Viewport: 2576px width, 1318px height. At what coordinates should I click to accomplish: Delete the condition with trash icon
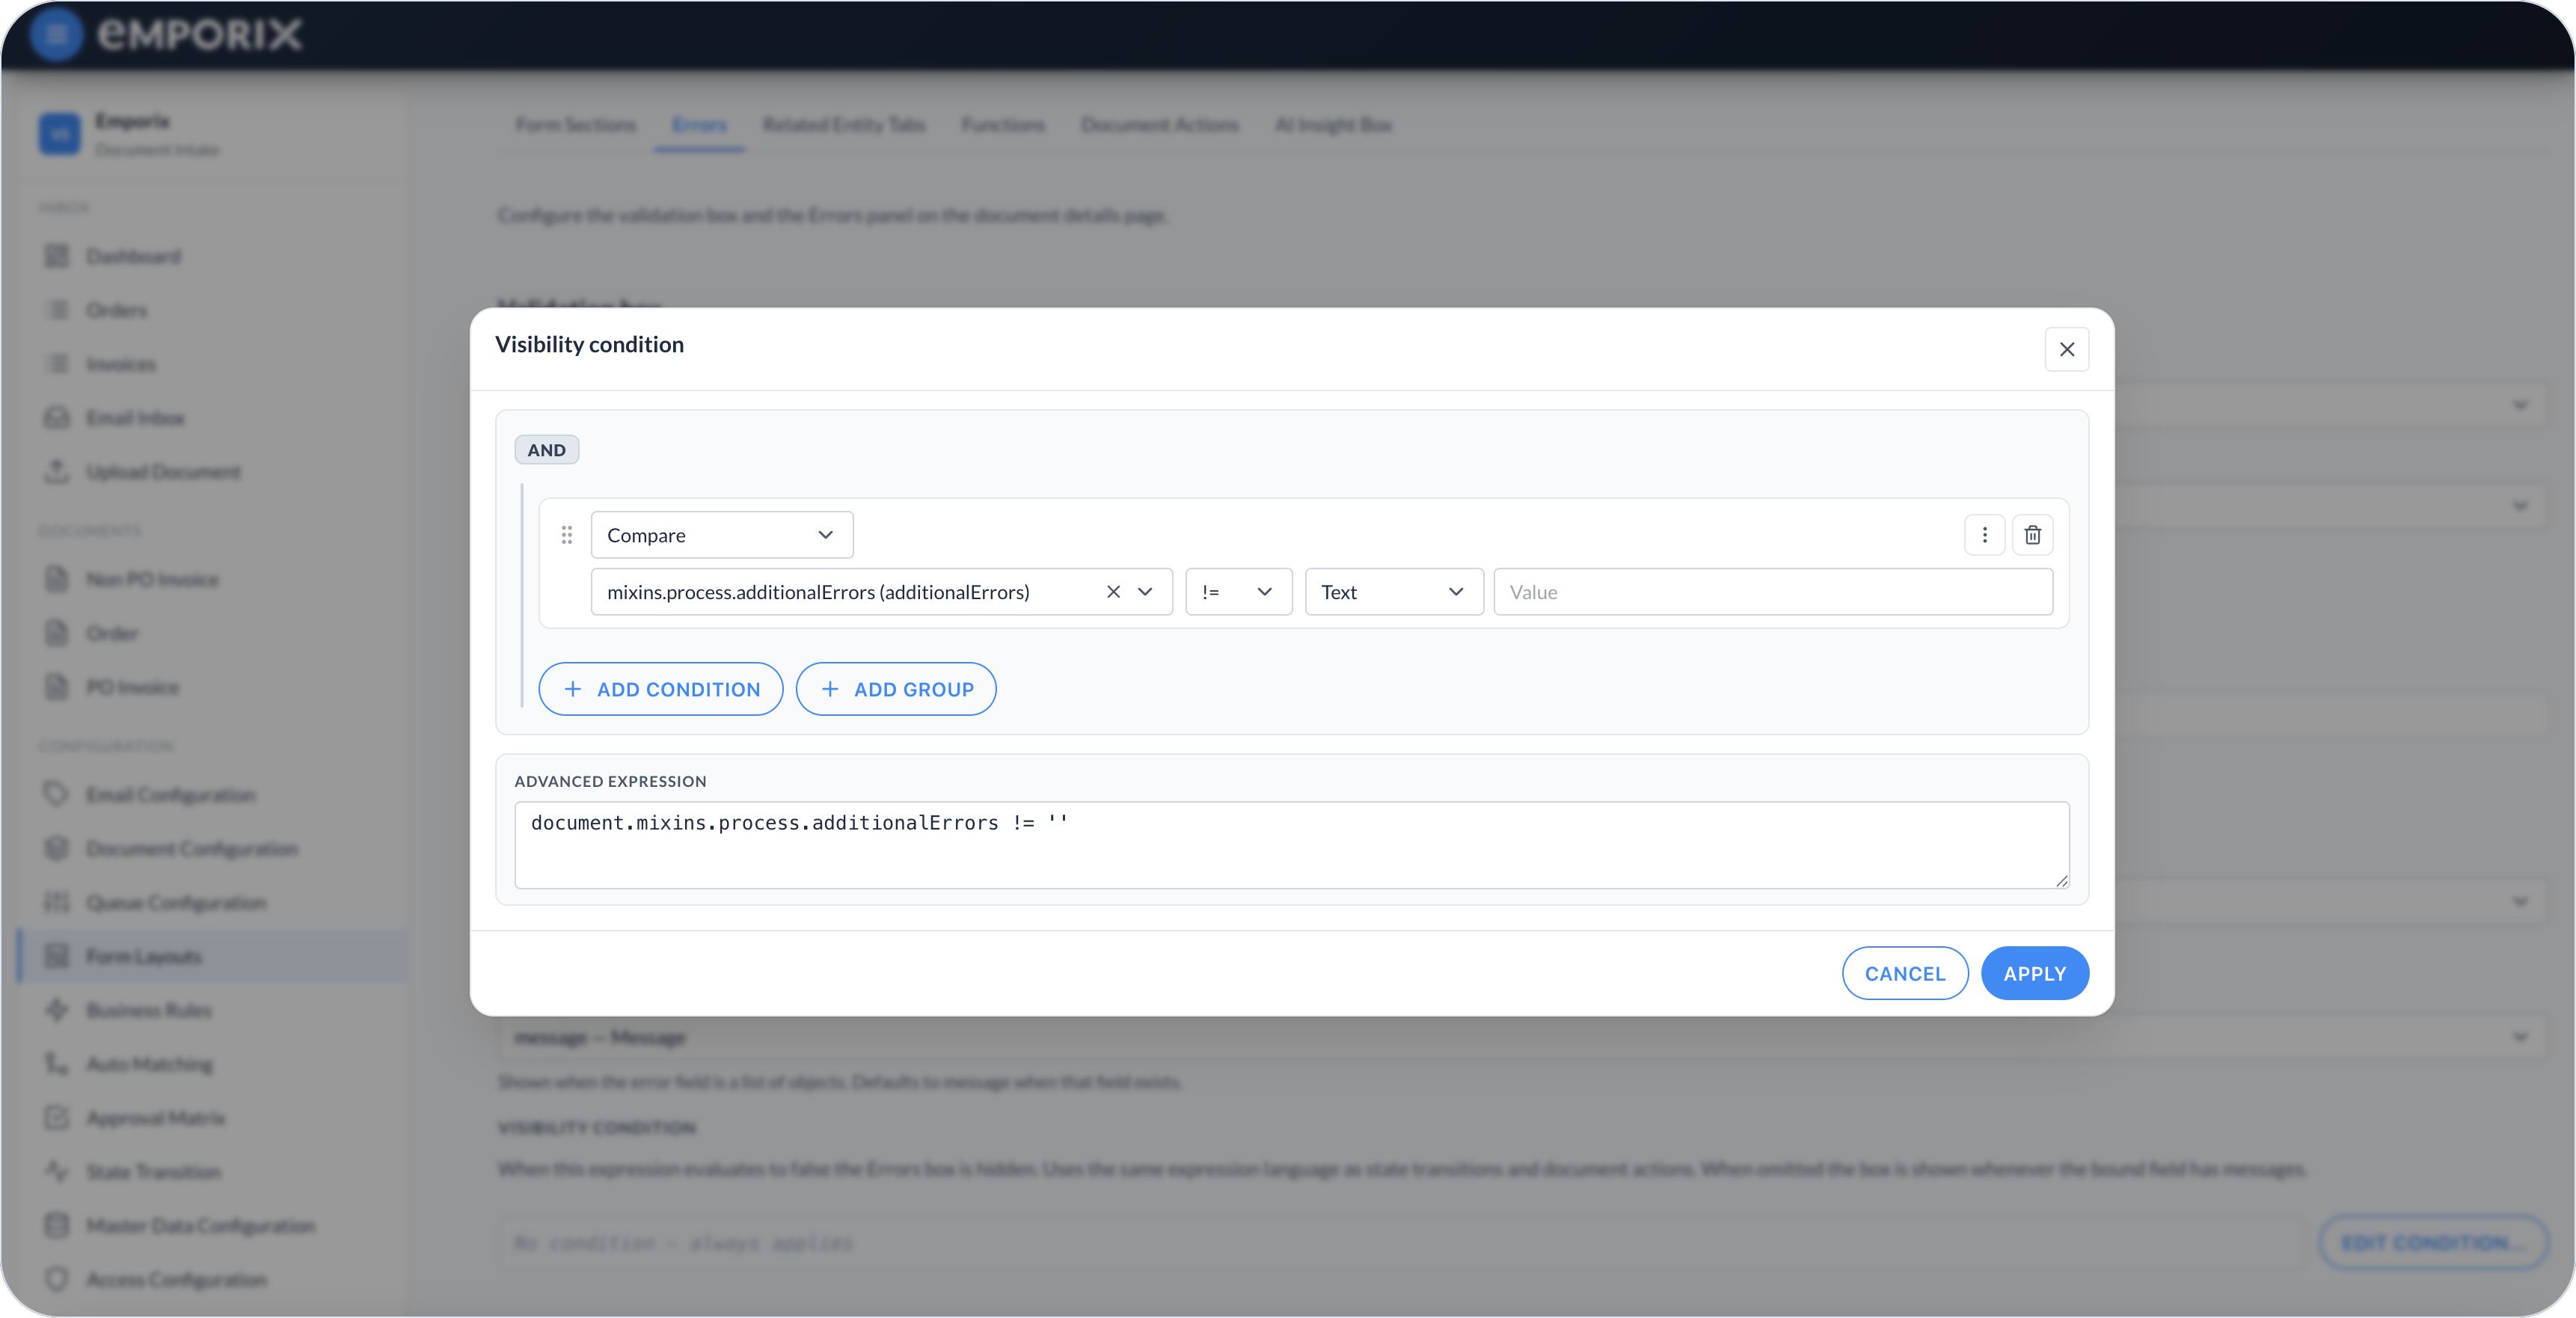point(2033,535)
